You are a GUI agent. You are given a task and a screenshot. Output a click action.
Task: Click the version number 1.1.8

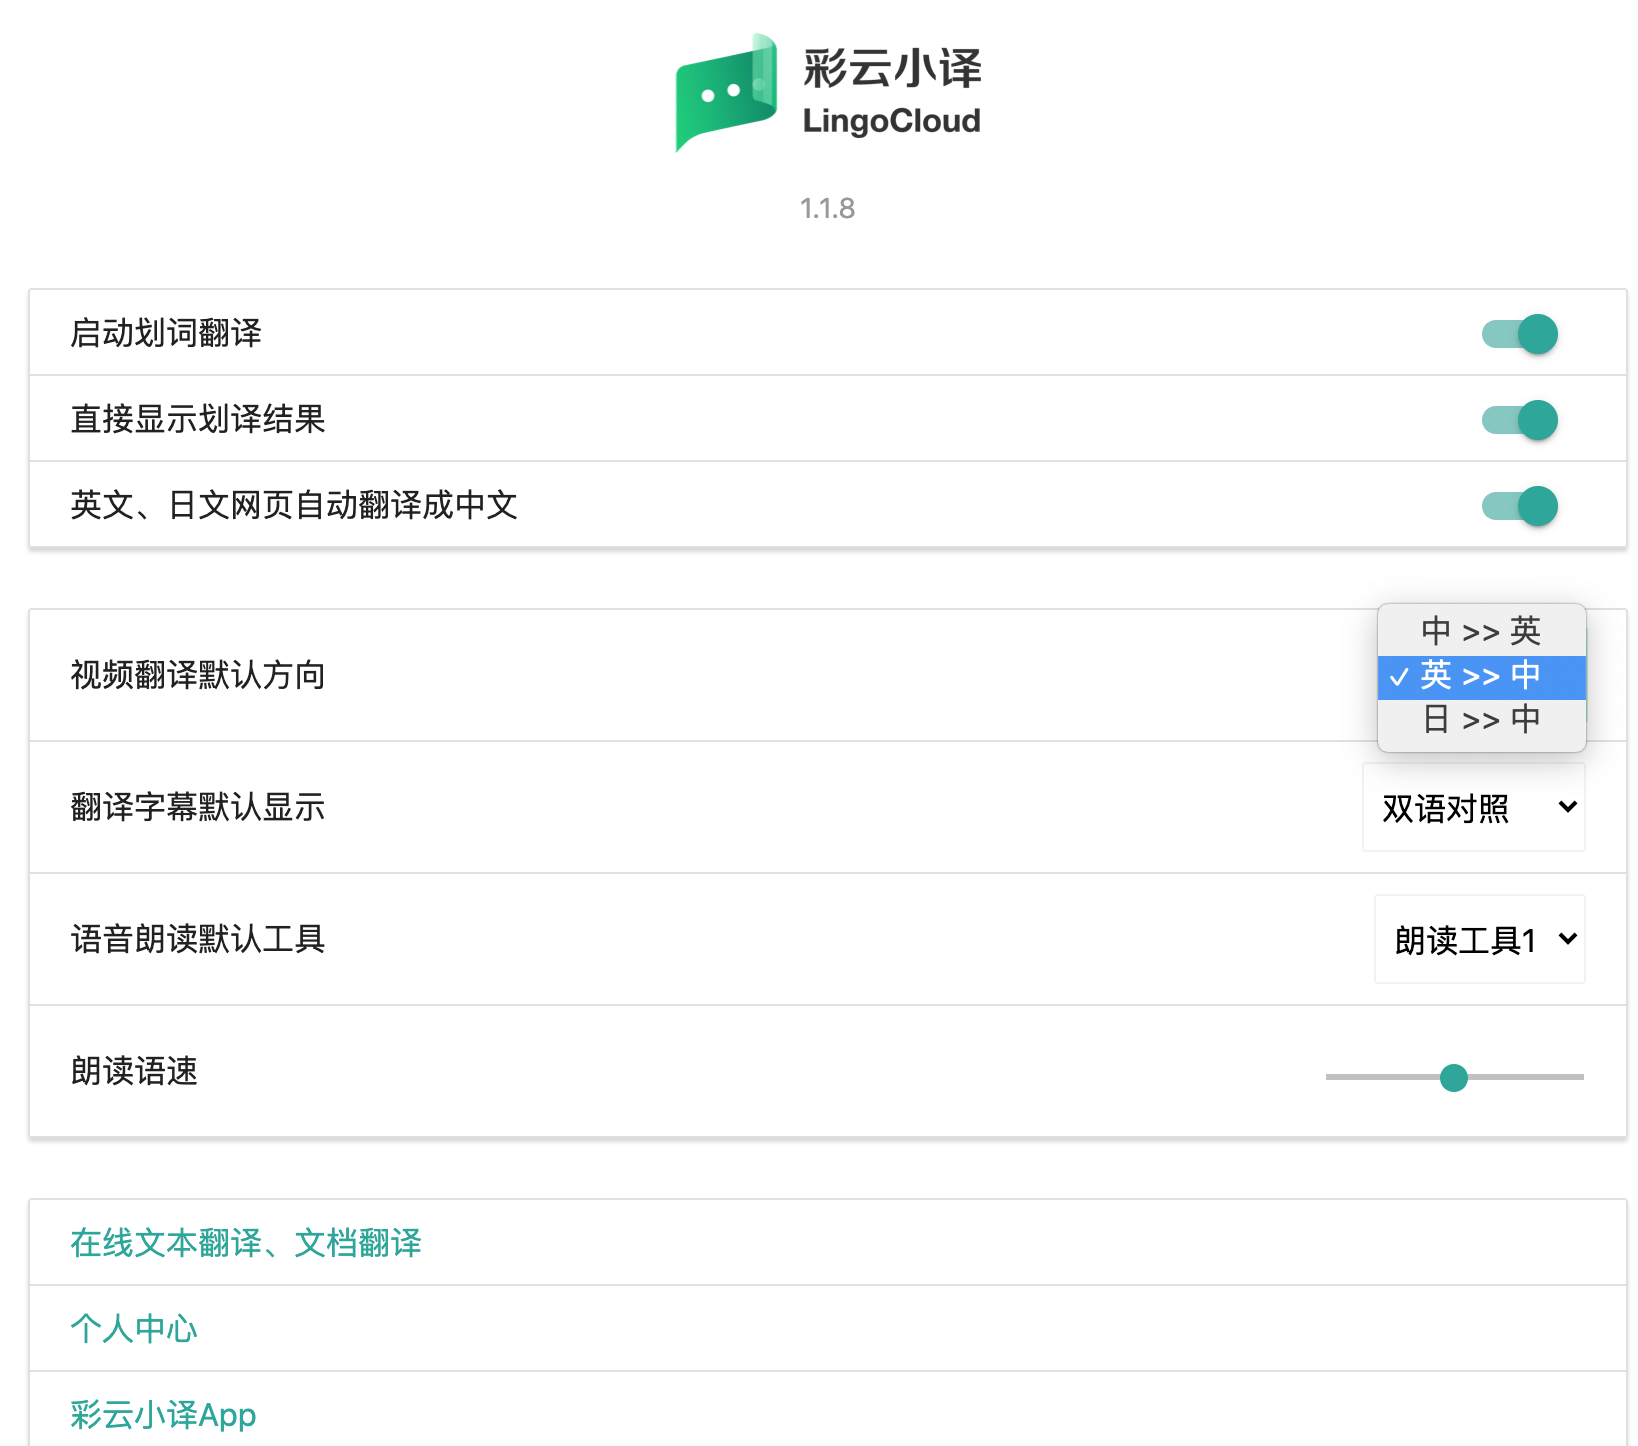click(x=827, y=209)
